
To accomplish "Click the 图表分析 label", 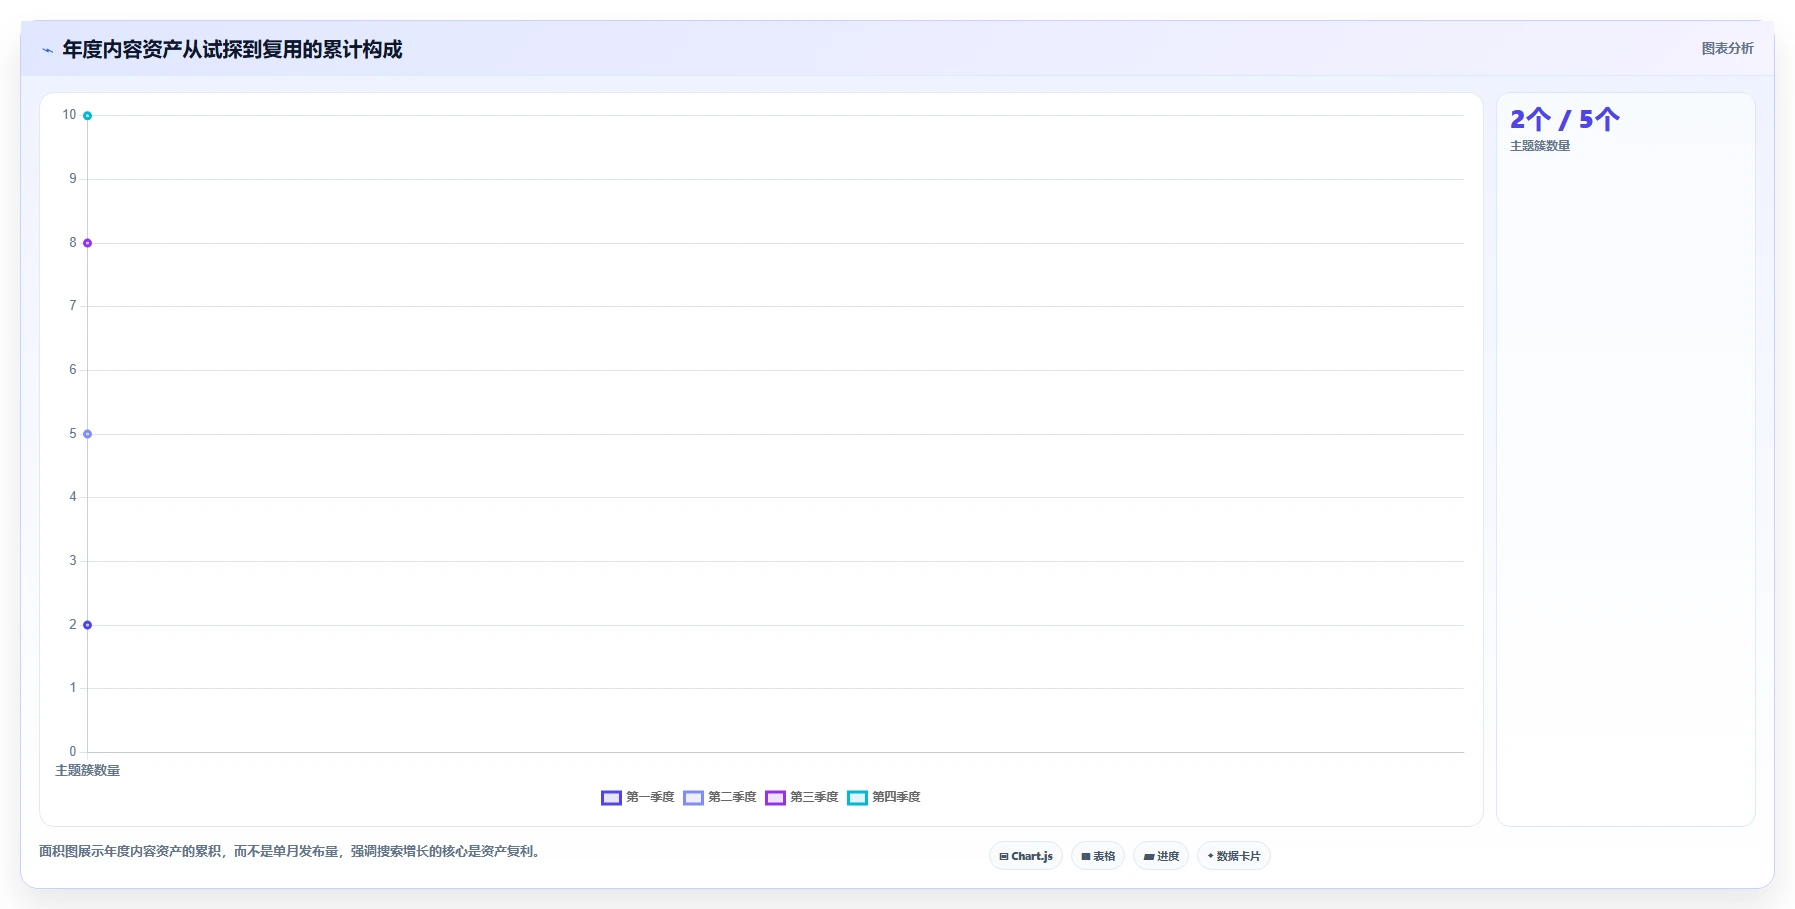I will 1727,48.
